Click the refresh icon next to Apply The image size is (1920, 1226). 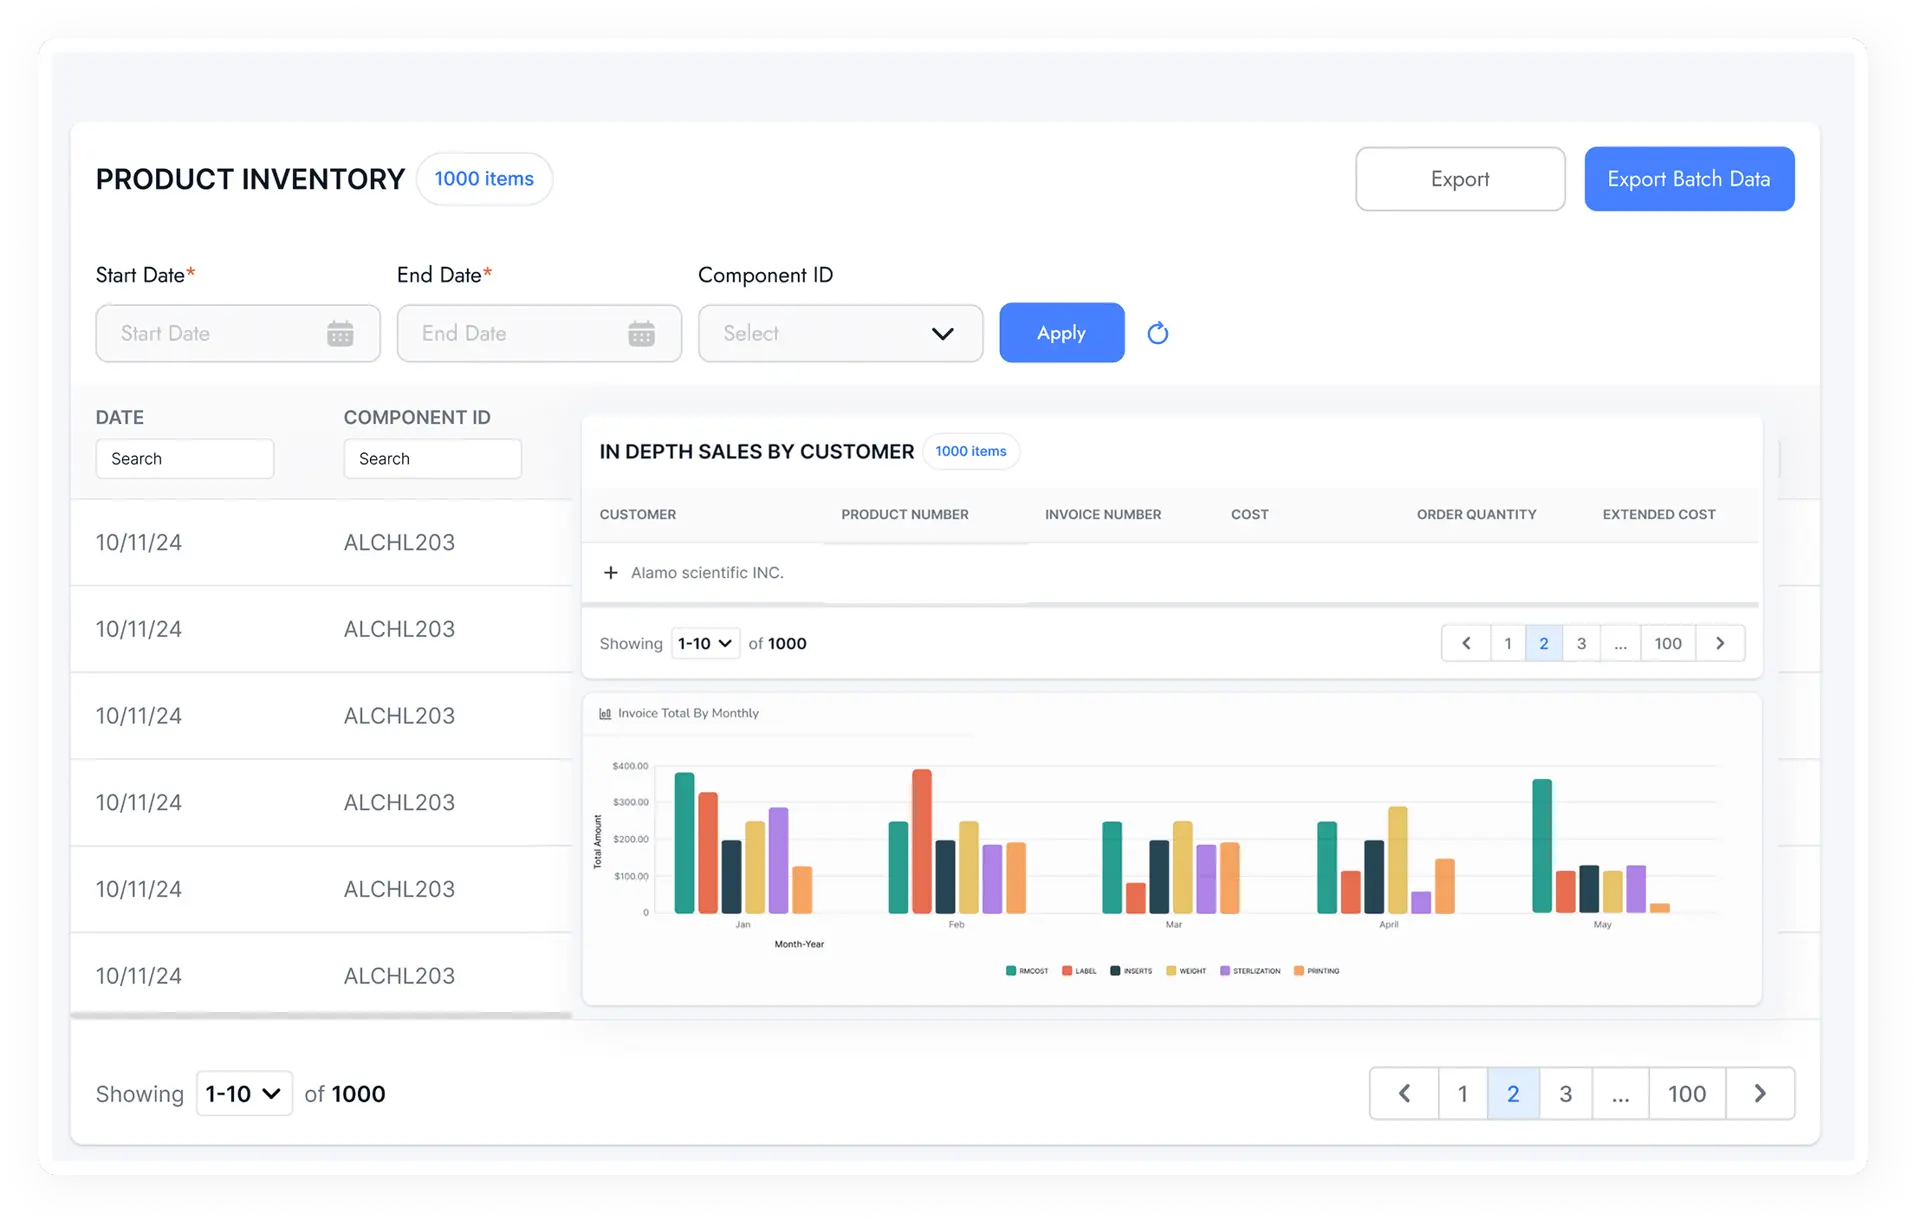pos(1158,333)
